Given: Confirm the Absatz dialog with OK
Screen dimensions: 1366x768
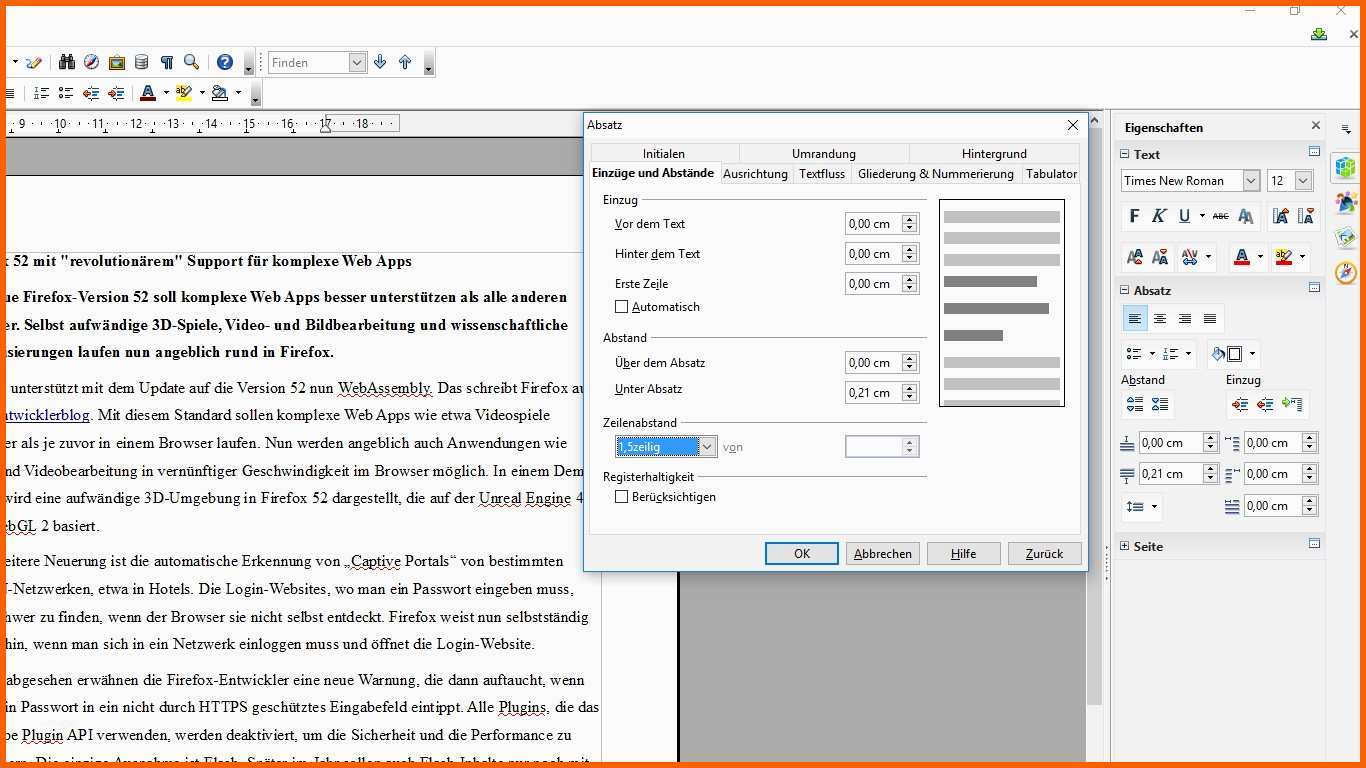Looking at the screenshot, I should point(802,553).
